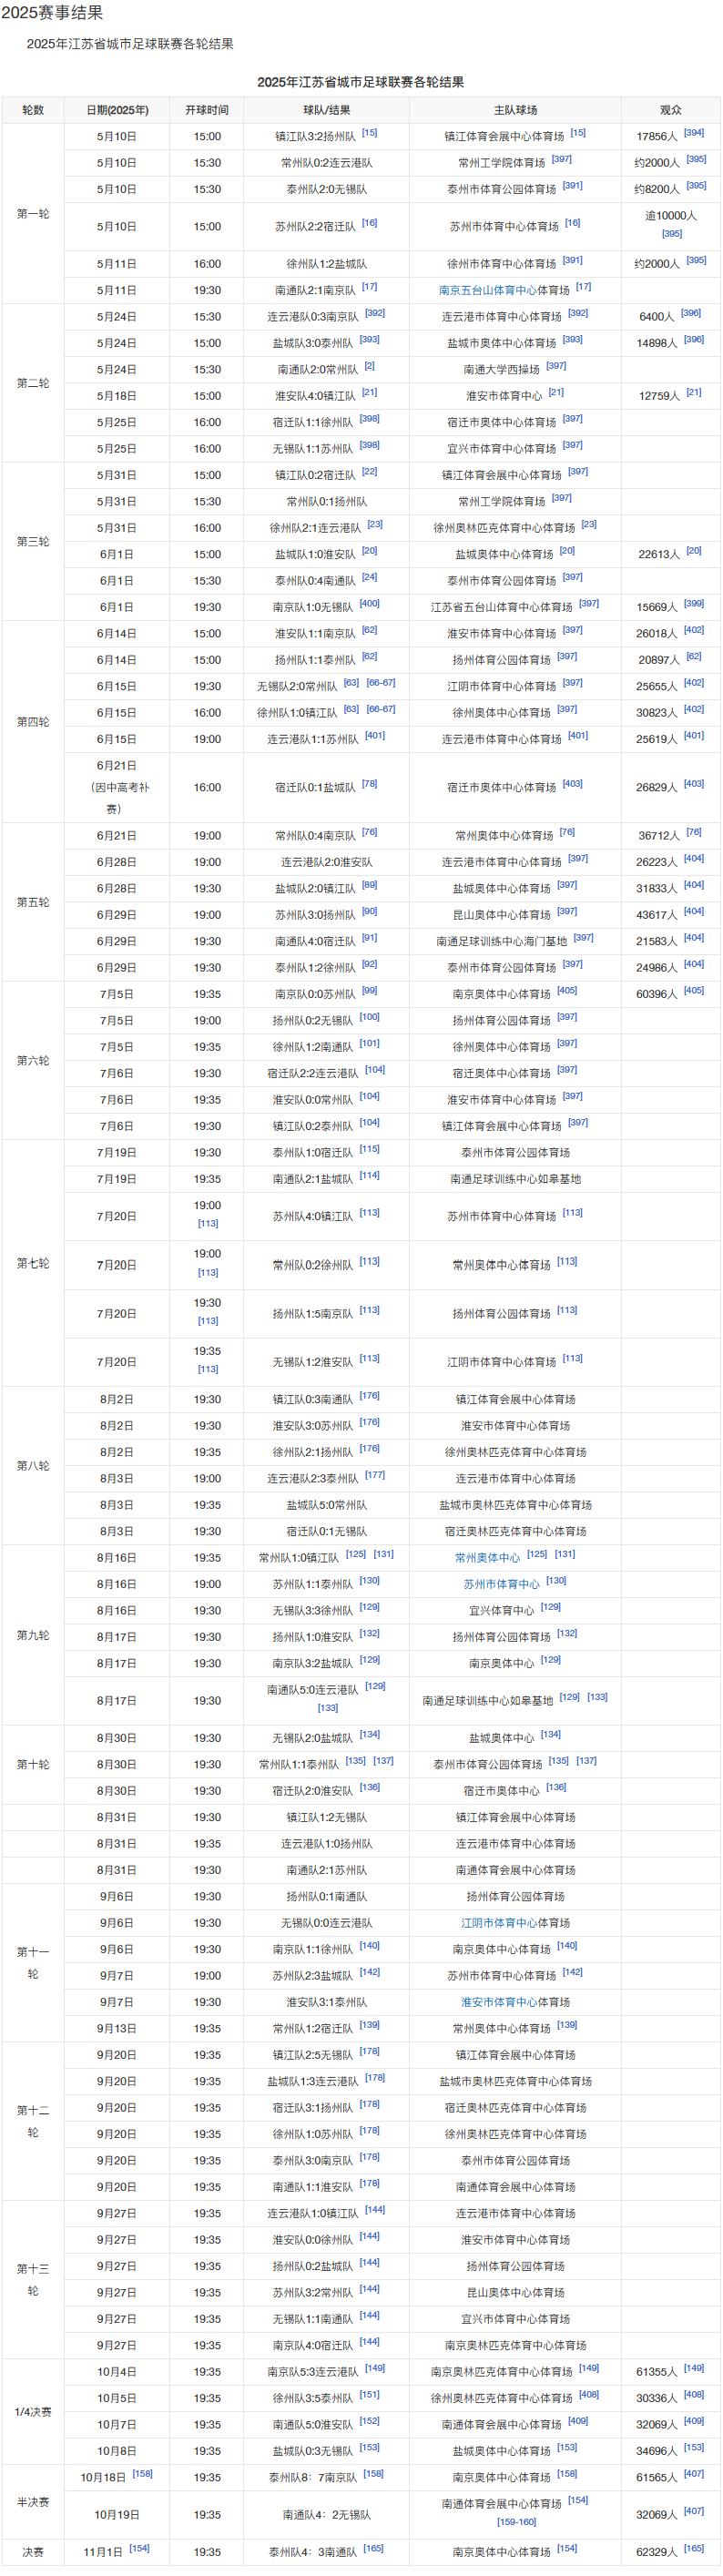Open the 常州奥体中心 link in round nine
The image size is (723, 2576).
[x=487, y=1558]
